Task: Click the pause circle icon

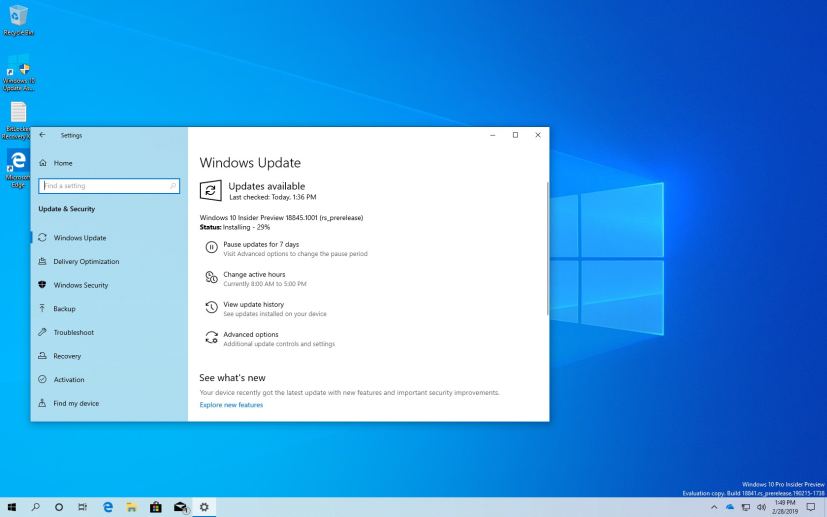Action: (211, 247)
